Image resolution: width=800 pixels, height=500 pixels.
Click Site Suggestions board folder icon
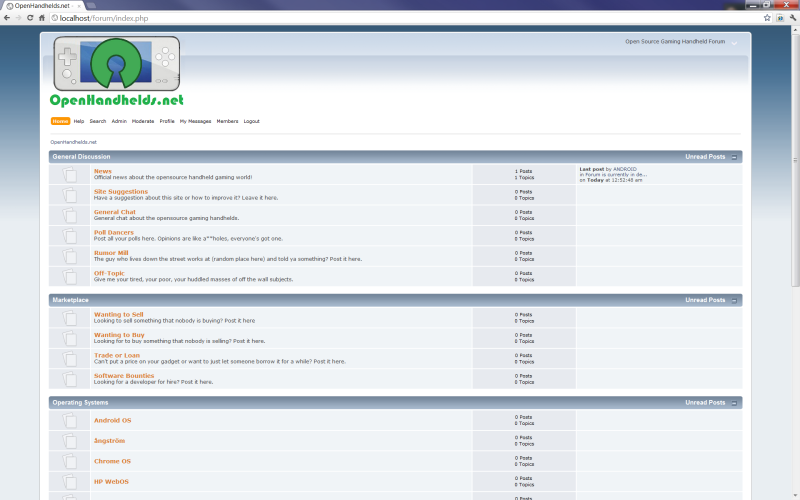[x=69, y=195]
